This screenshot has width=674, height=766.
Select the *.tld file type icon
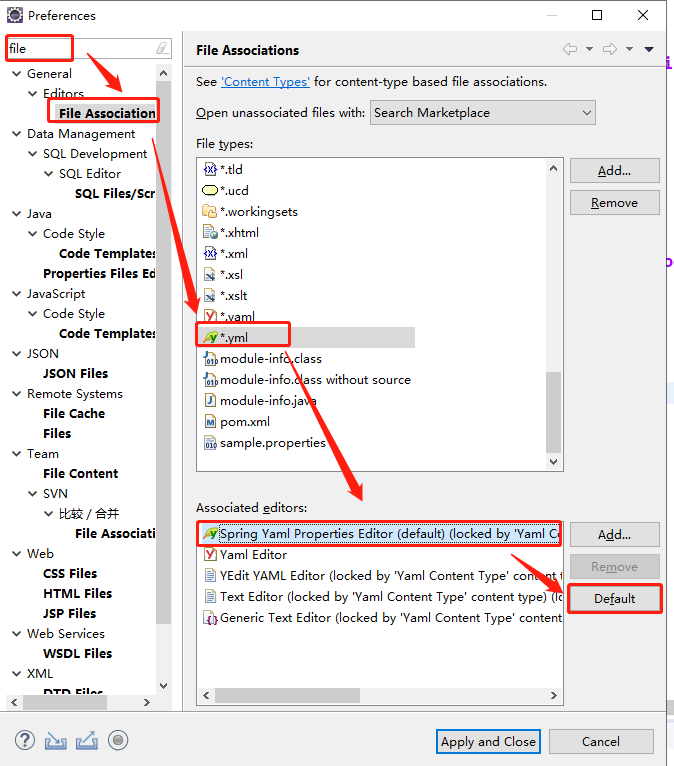(x=210, y=170)
